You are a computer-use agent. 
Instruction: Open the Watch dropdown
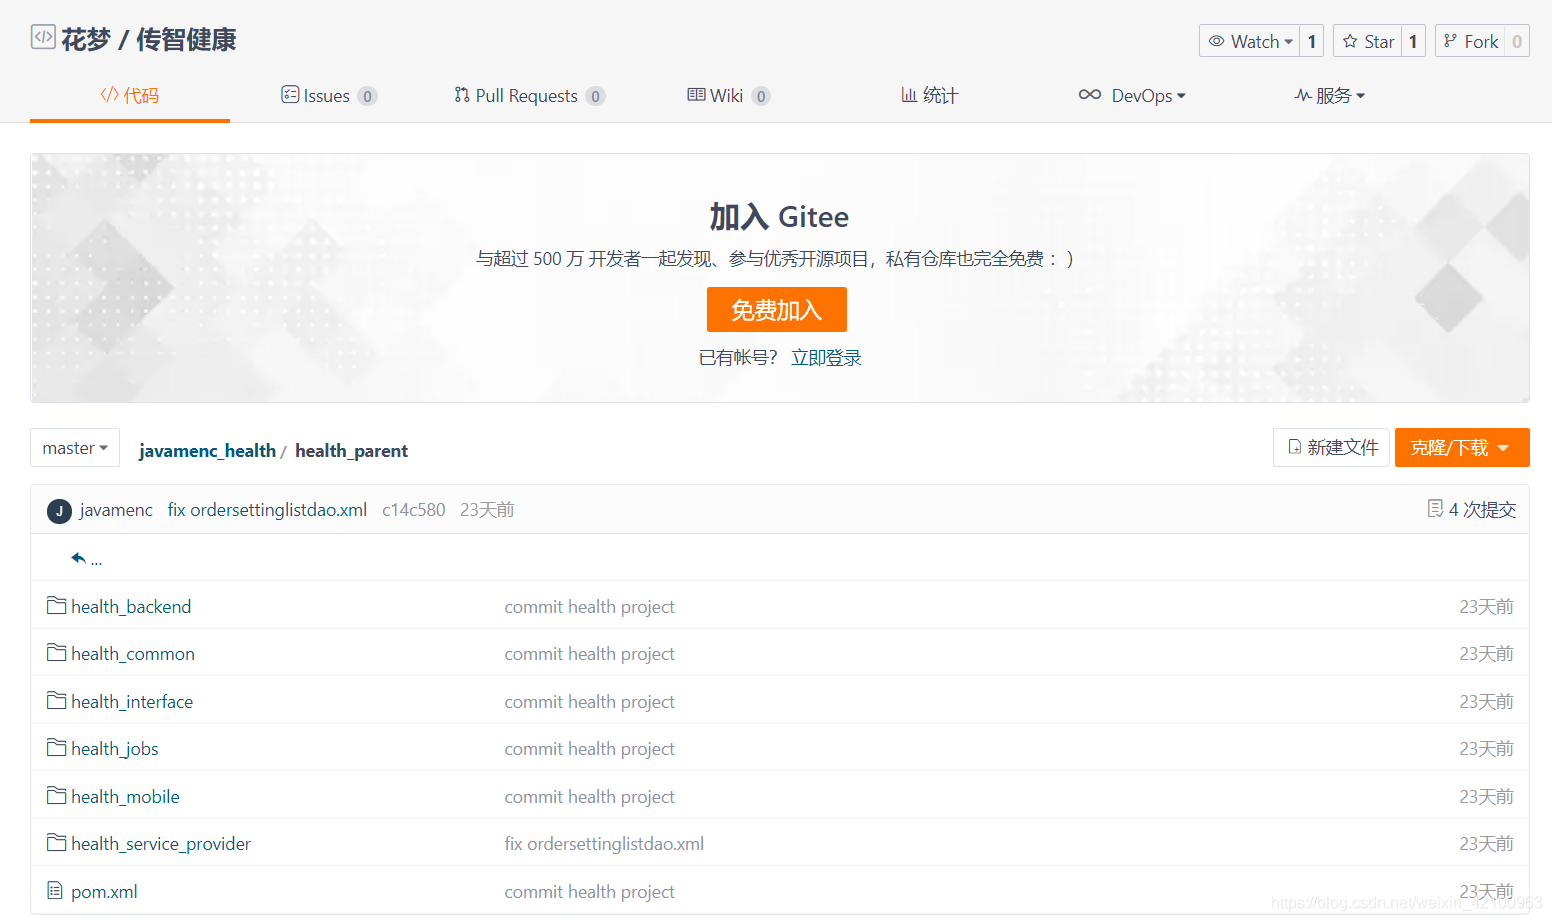[x=1250, y=41]
